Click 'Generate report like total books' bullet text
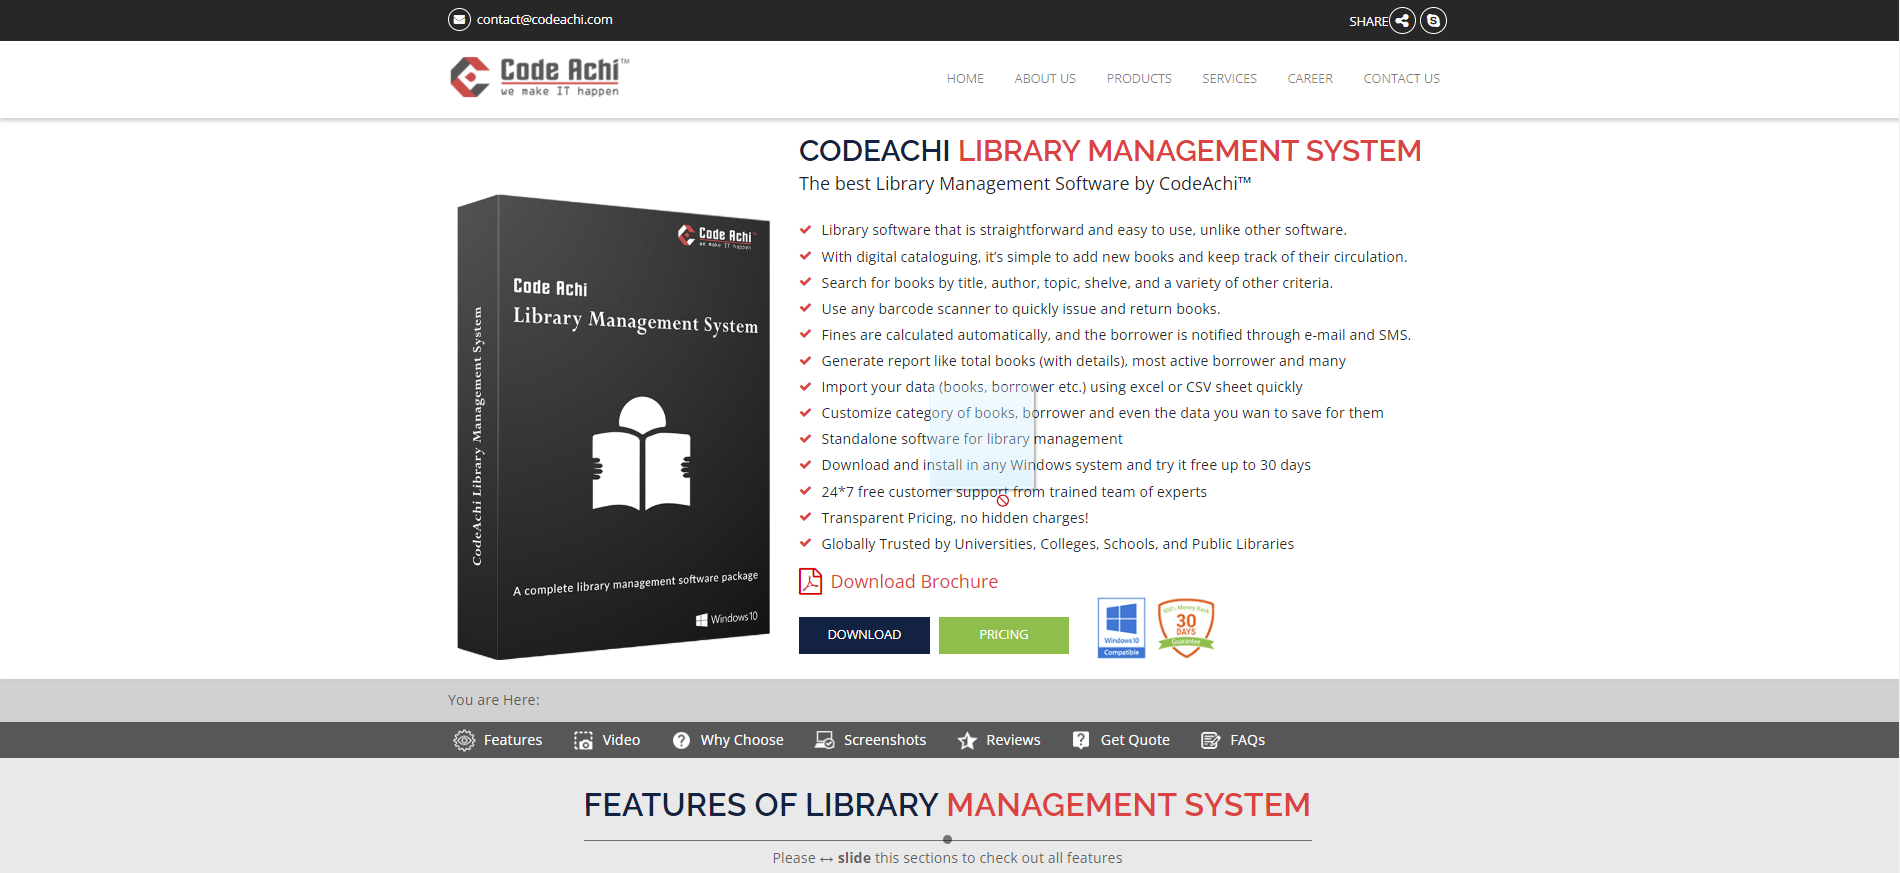The image size is (1900, 873). pos(1083,361)
